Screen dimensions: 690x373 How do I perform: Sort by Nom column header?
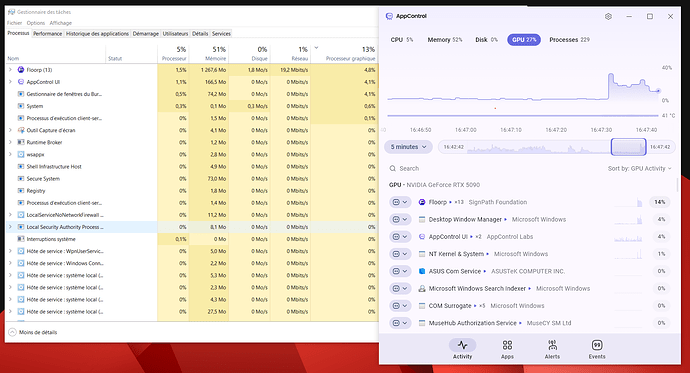(55, 54)
